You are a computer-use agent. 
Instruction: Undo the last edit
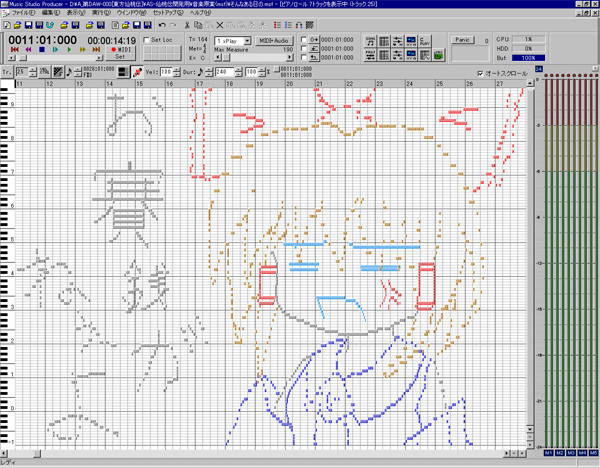(x=162, y=25)
